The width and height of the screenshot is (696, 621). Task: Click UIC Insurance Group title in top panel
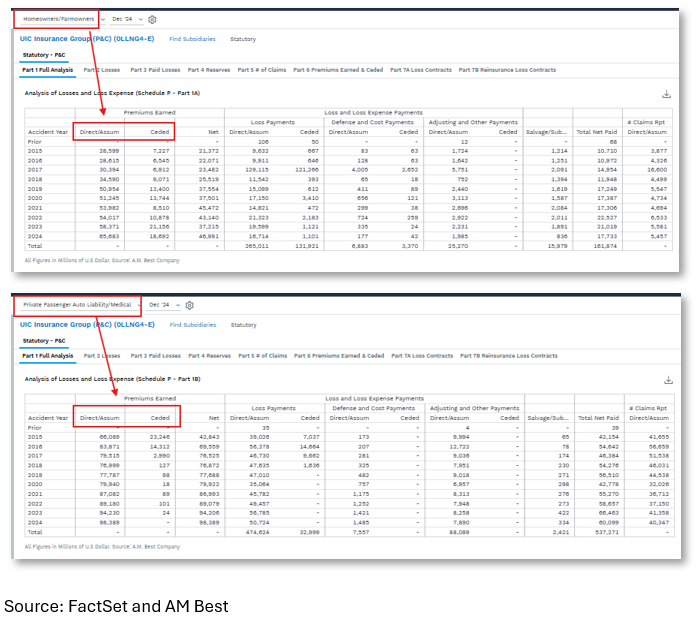[x=87, y=39]
